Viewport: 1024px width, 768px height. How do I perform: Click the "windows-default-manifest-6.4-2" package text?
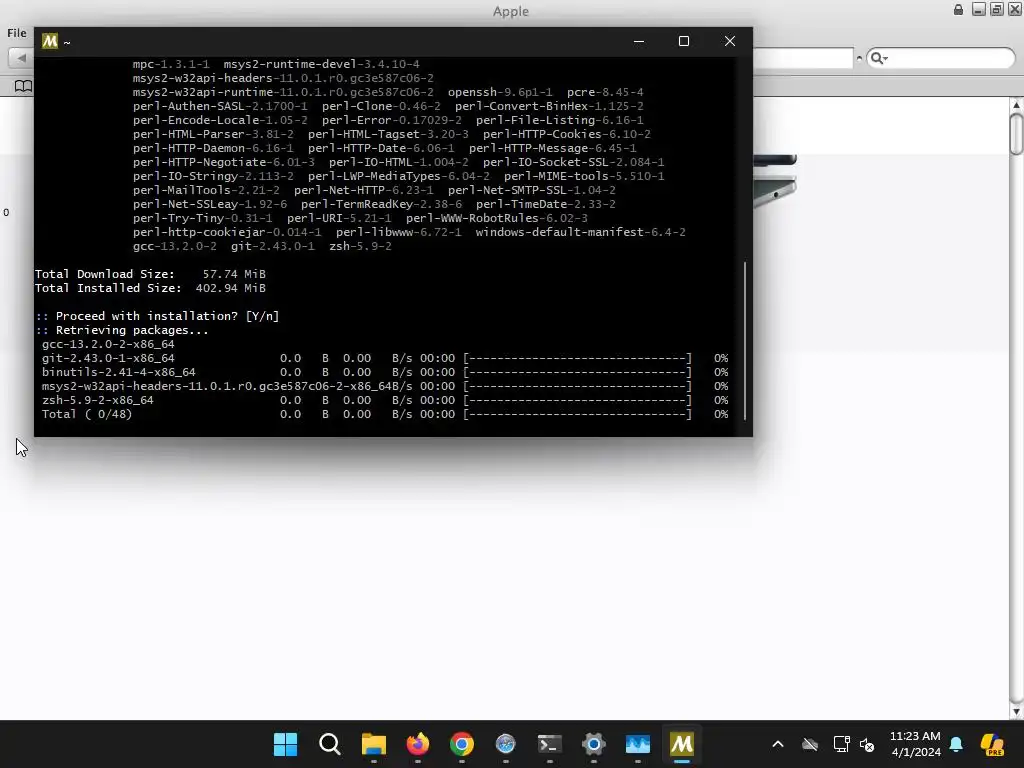[581, 232]
